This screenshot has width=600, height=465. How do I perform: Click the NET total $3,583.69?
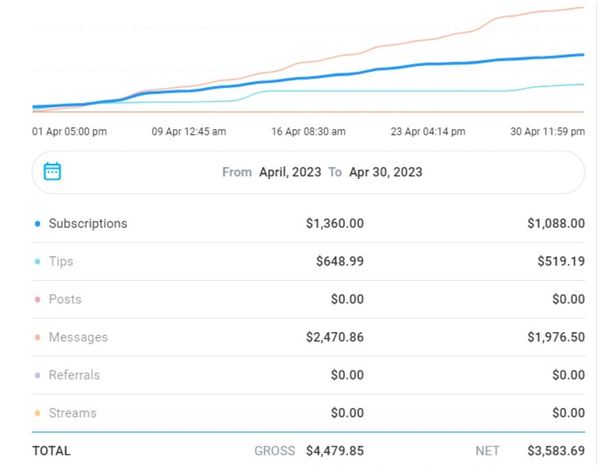click(556, 451)
